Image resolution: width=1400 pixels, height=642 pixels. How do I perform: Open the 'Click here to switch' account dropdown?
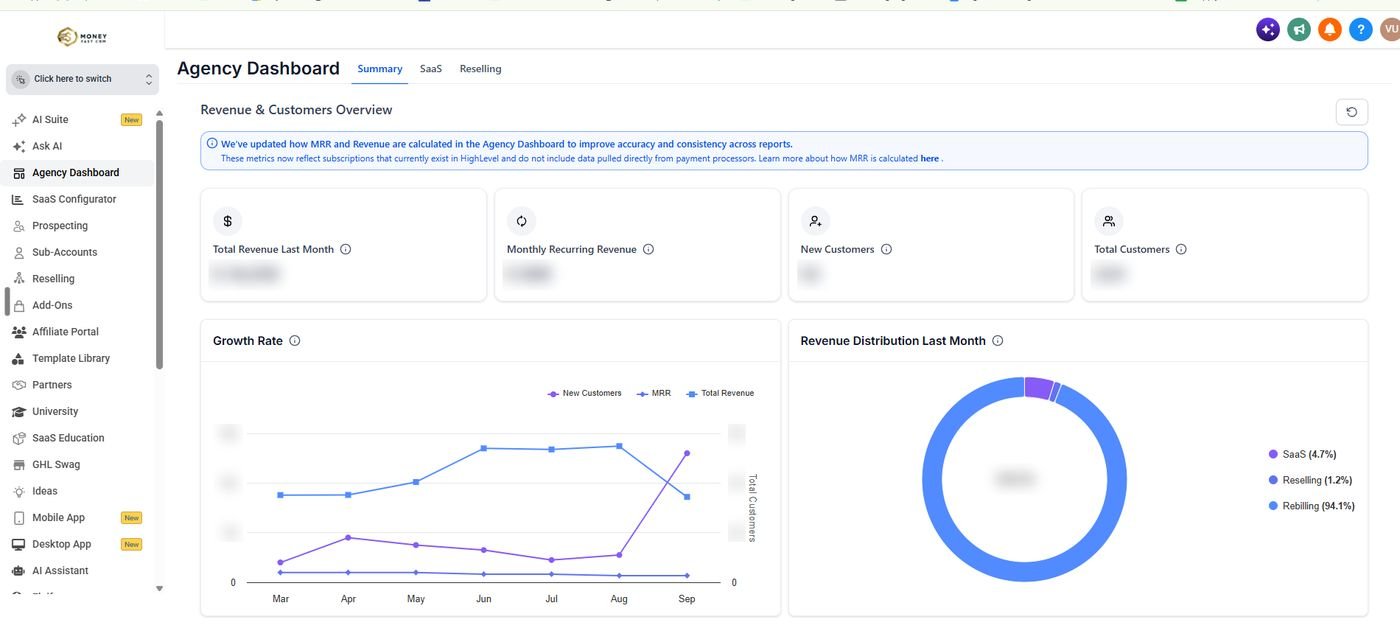pyautogui.click(x=82, y=79)
